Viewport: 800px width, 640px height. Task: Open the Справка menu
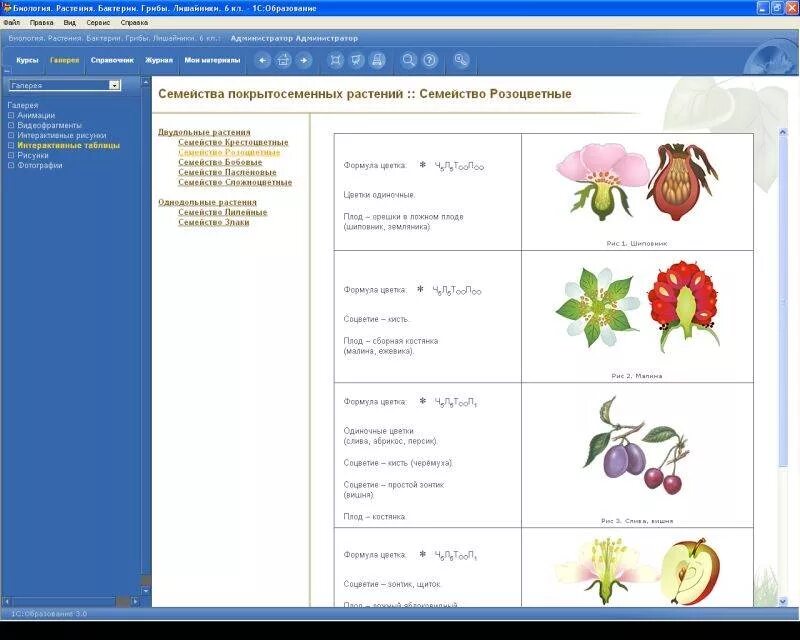pos(134,22)
